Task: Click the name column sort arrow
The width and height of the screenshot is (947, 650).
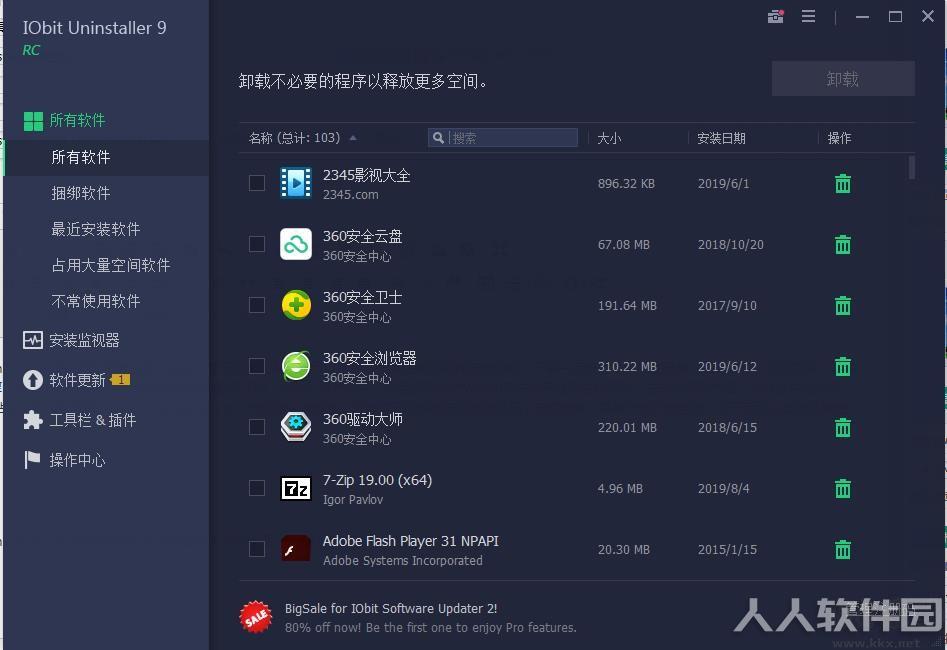Action: [353, 138]
